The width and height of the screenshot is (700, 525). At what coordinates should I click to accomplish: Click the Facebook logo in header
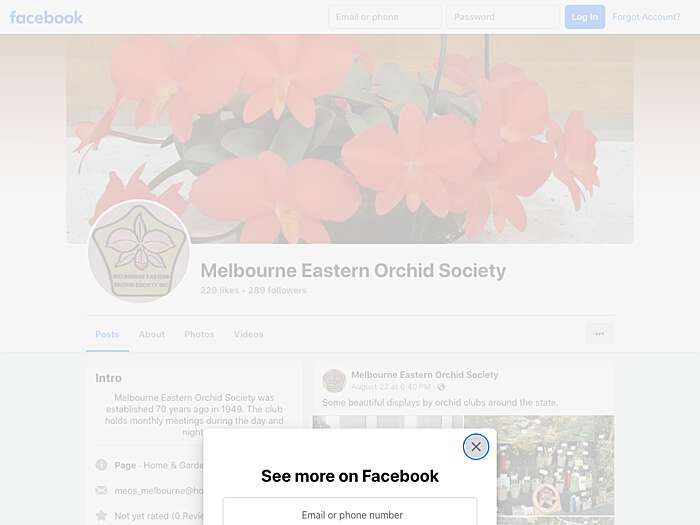coord(46,17)
